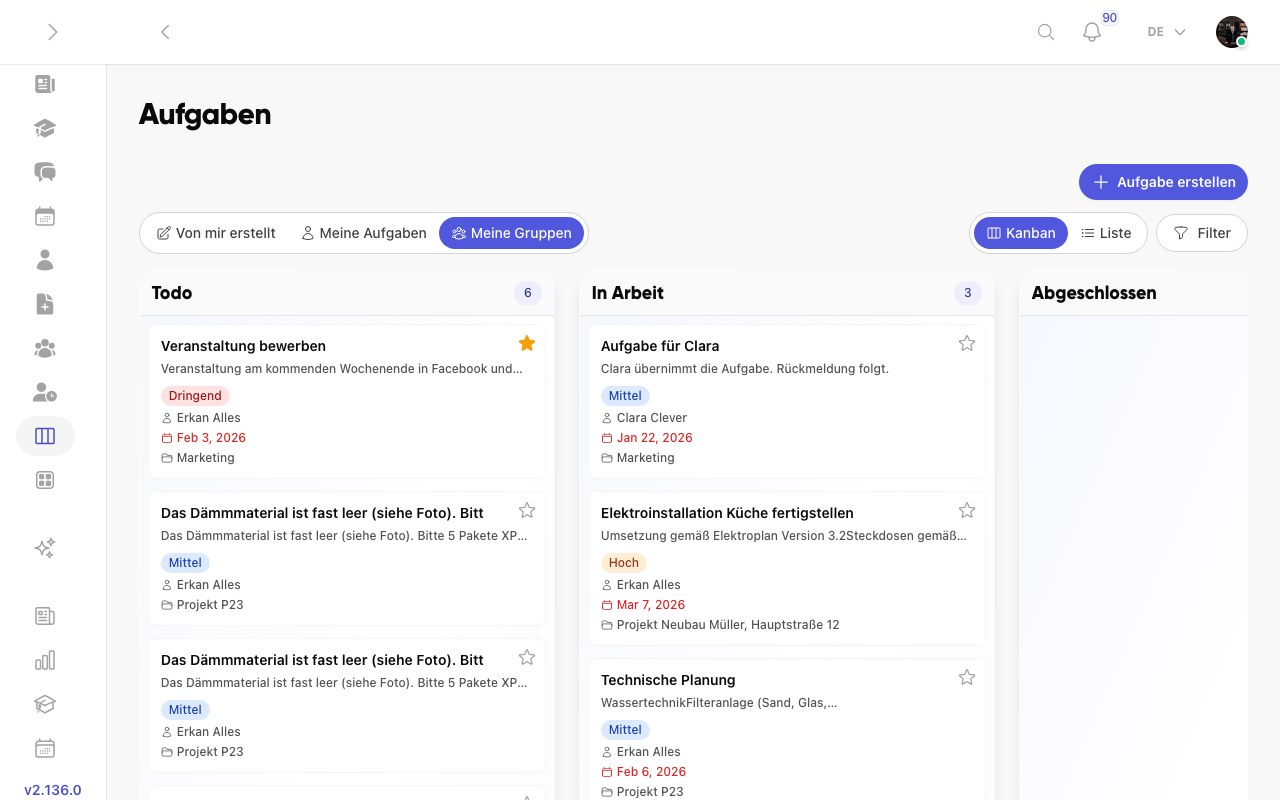Screen dimensions: 1280x800
Task: Open the search icon in the top bar
Action: click(x=1045, y=31)
